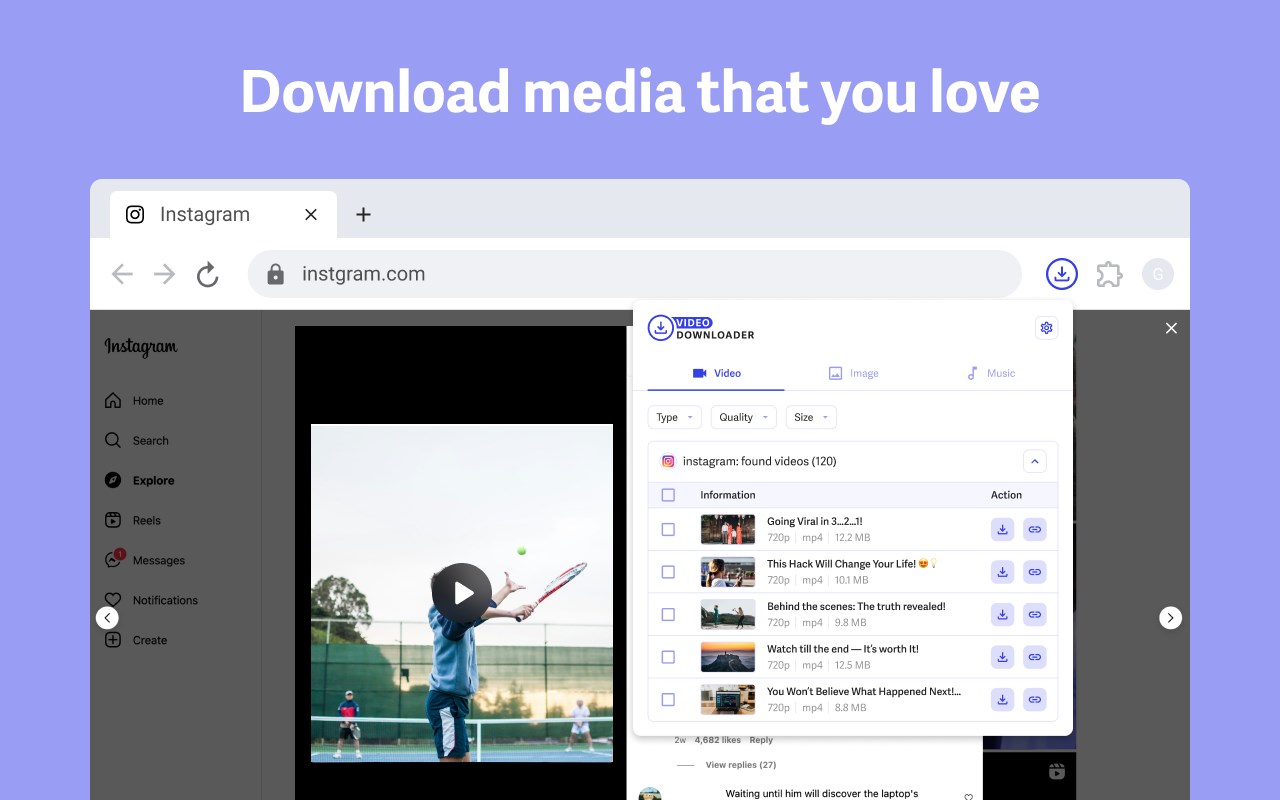Open the Video Downloader extension icon
Image resolution: width=1280 pixels, height=800 pixels.
(1061, 273)
